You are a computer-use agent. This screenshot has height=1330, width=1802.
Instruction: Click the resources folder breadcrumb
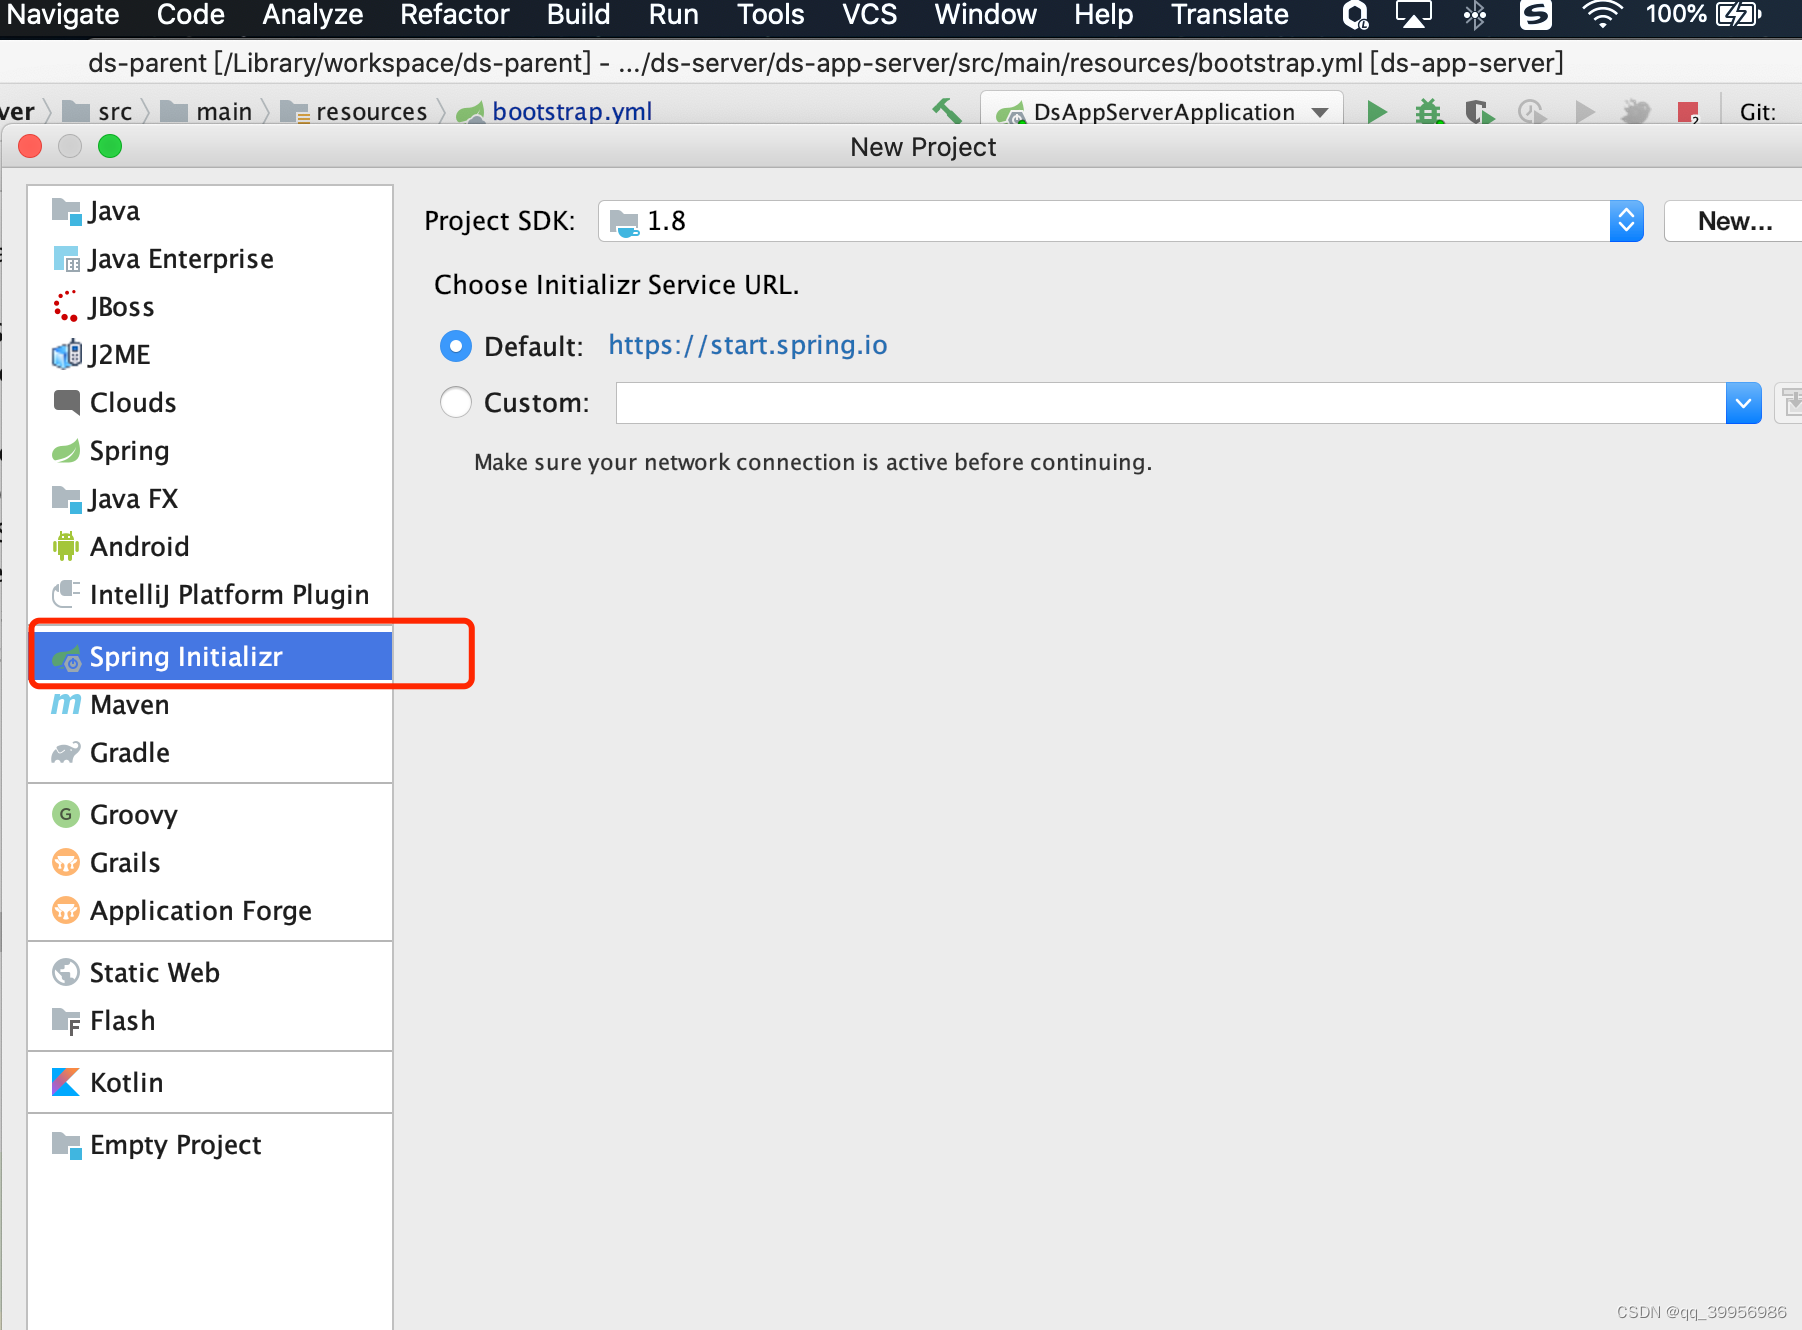[x=355, y=111]
